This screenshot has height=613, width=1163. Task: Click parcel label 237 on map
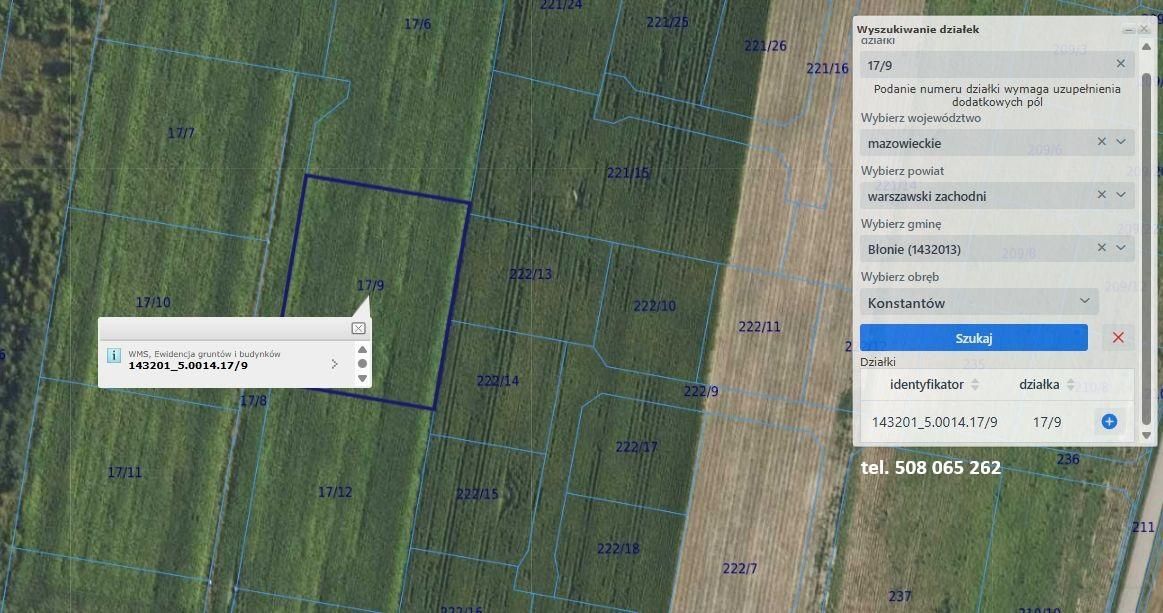pyautogui.click(x=900, y=596)
